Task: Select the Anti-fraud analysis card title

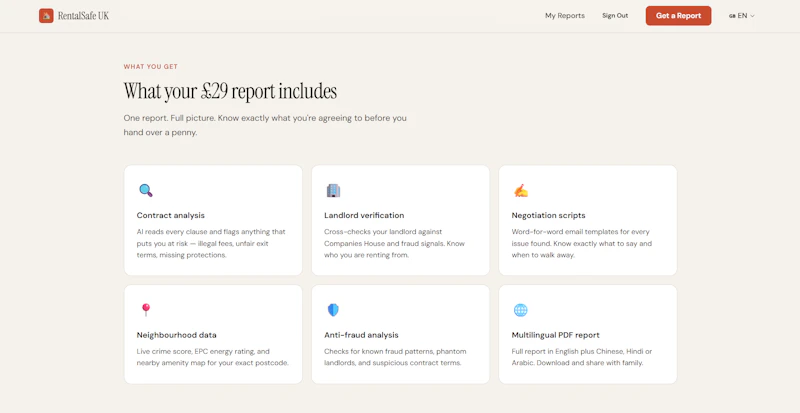Action: [361, 335]
